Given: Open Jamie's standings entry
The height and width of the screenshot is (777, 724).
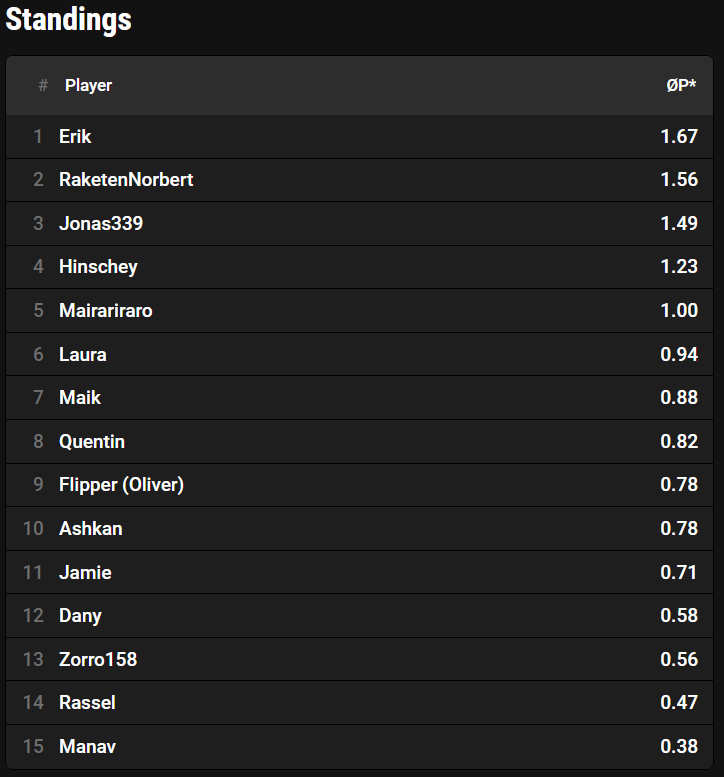Looking at the screenshot, I should point(85,572).
